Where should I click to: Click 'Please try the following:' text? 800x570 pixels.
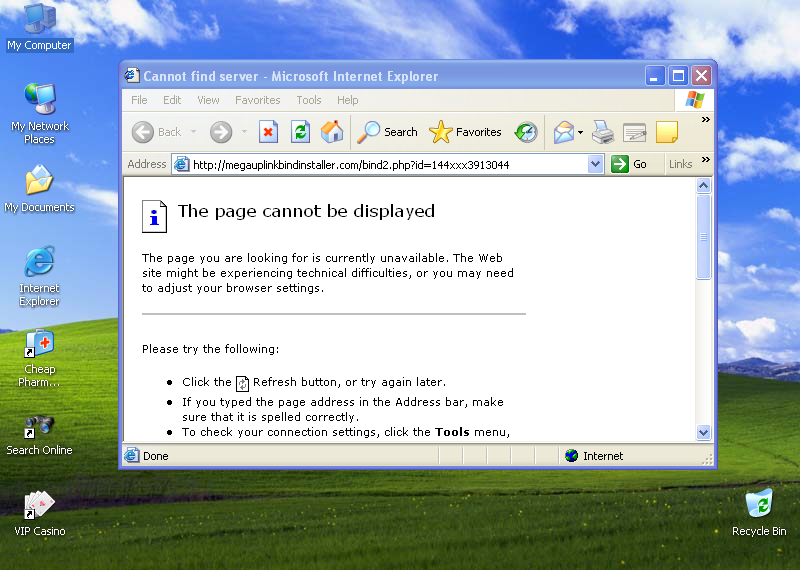pos(211,349)
